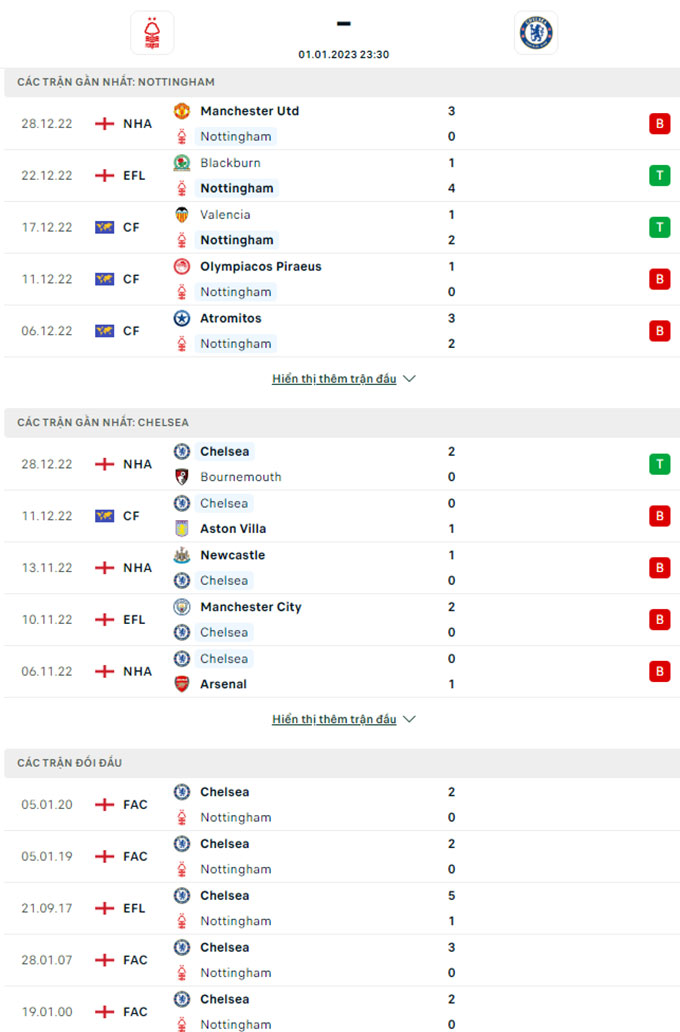The image size is (680, 1032).
Task: Expand more matches under Chelsea section
Action: pyautogui.click(x=343, y=719)
